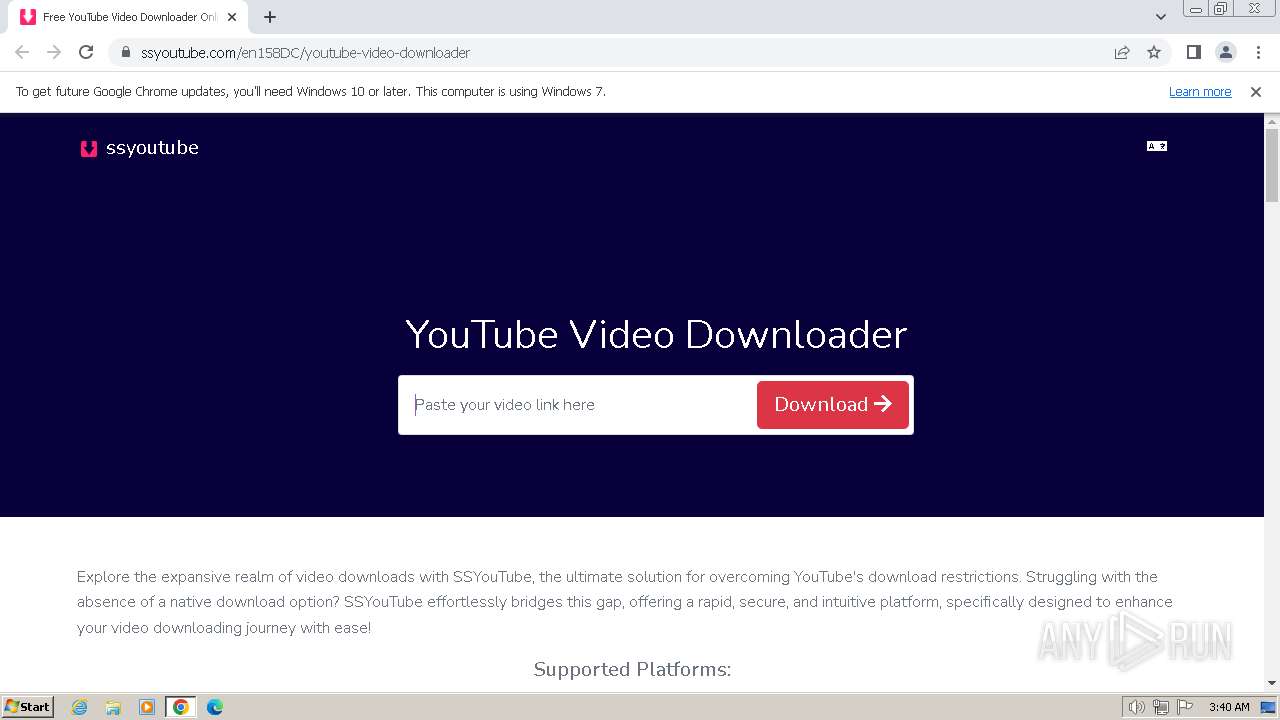The height and width of the screenshot is (720, 1280).
Task: Open the Action Center flag icon
Action: point(1183,707)
